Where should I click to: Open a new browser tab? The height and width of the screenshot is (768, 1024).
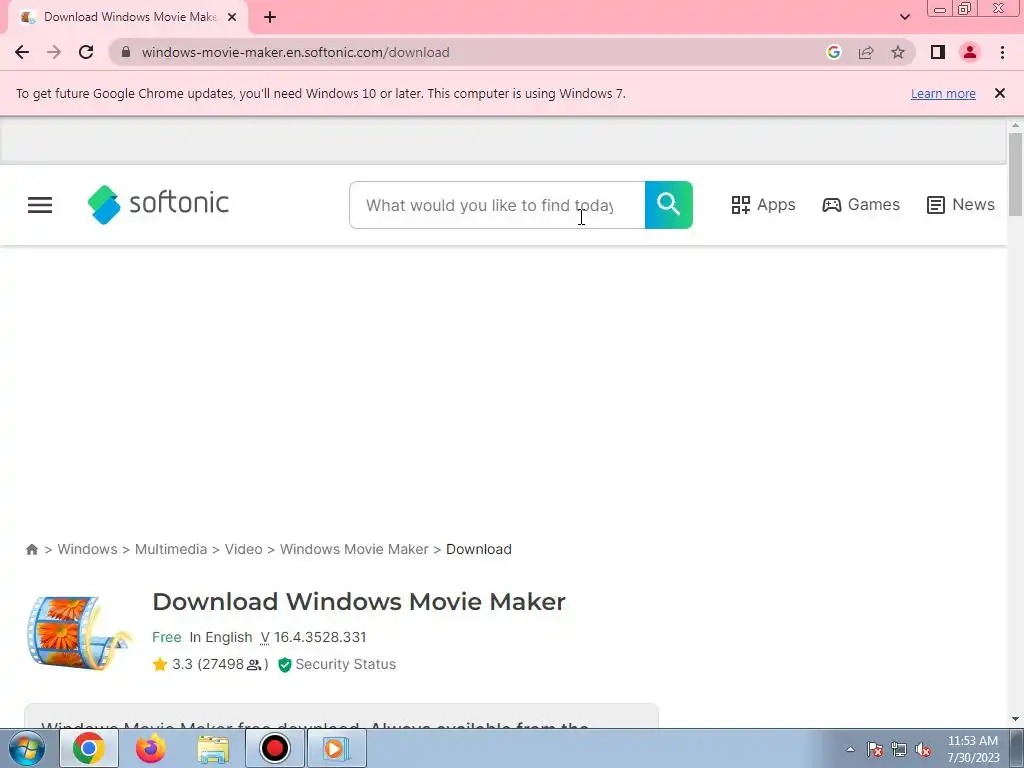tap(270, 18)
